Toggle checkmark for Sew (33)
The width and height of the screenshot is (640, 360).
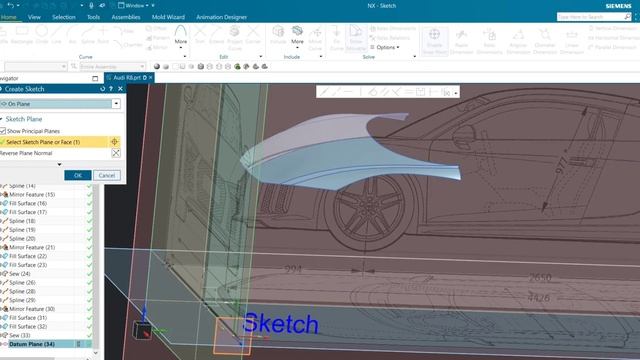click(89, 335)
